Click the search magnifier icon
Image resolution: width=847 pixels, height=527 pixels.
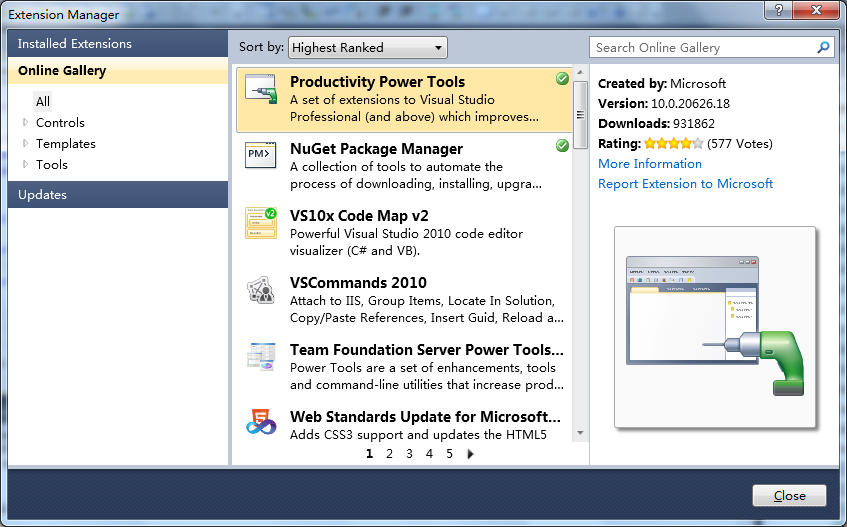823,48
